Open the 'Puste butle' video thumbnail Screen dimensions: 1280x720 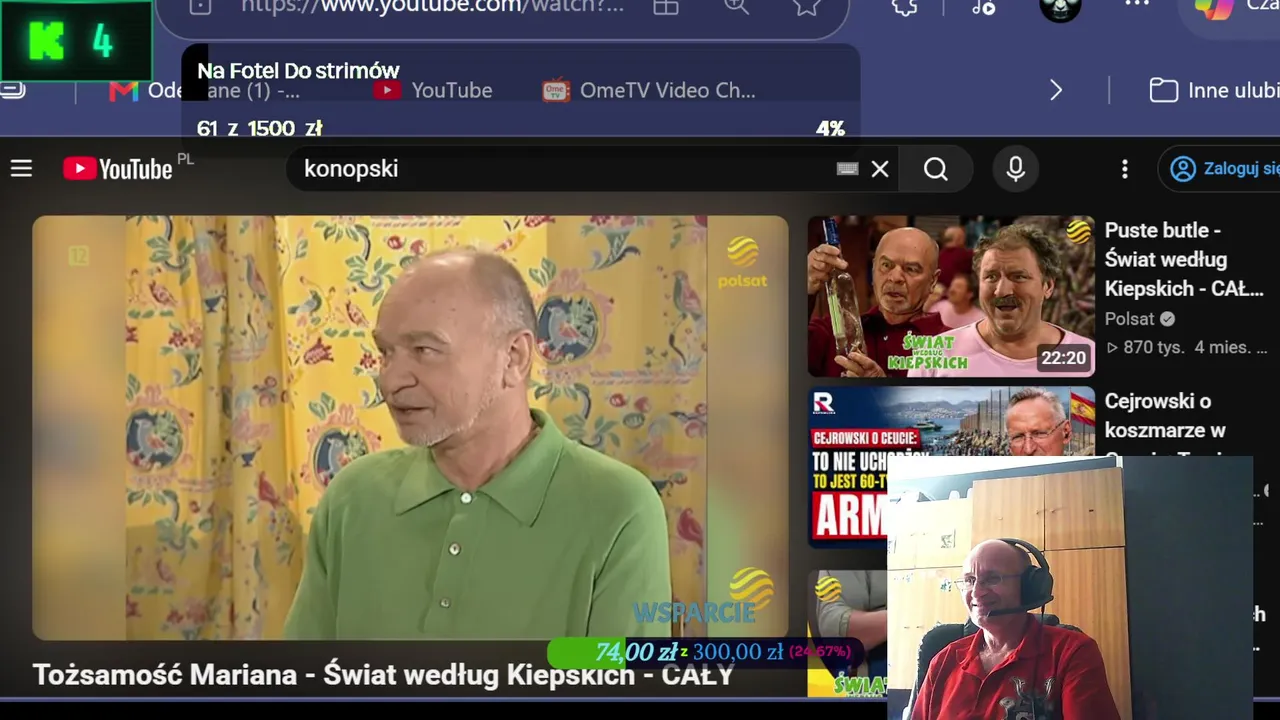click(951, 296)
